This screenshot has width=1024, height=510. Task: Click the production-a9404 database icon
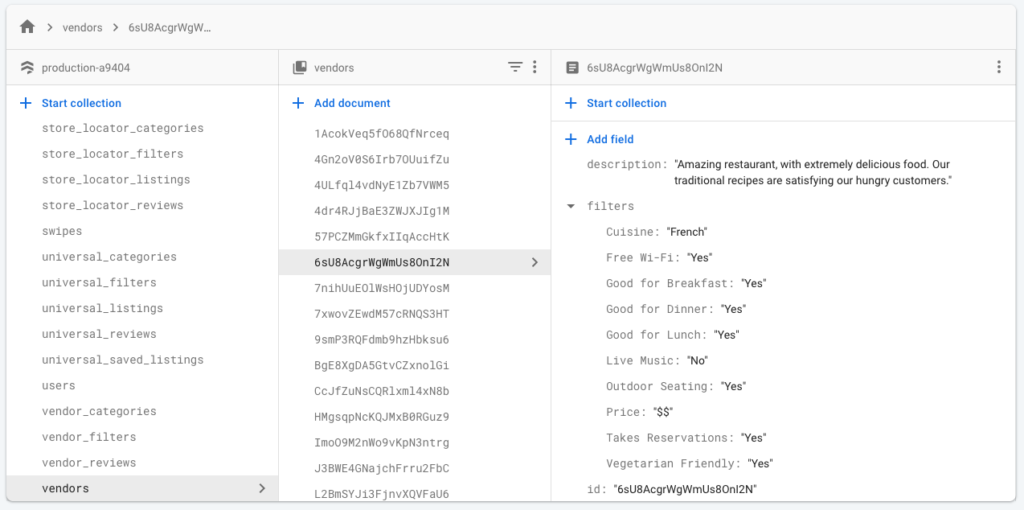click(x=27, y=67)
